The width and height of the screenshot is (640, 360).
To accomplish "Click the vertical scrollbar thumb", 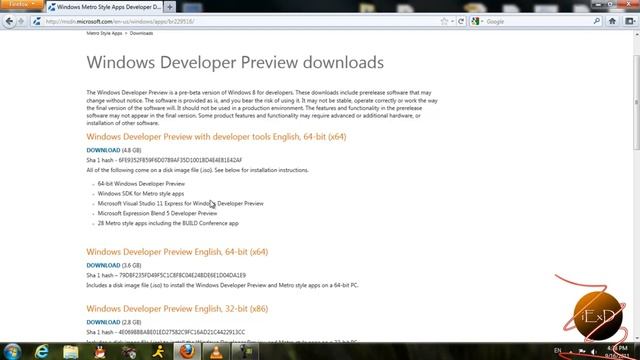I will click(636, 102).
